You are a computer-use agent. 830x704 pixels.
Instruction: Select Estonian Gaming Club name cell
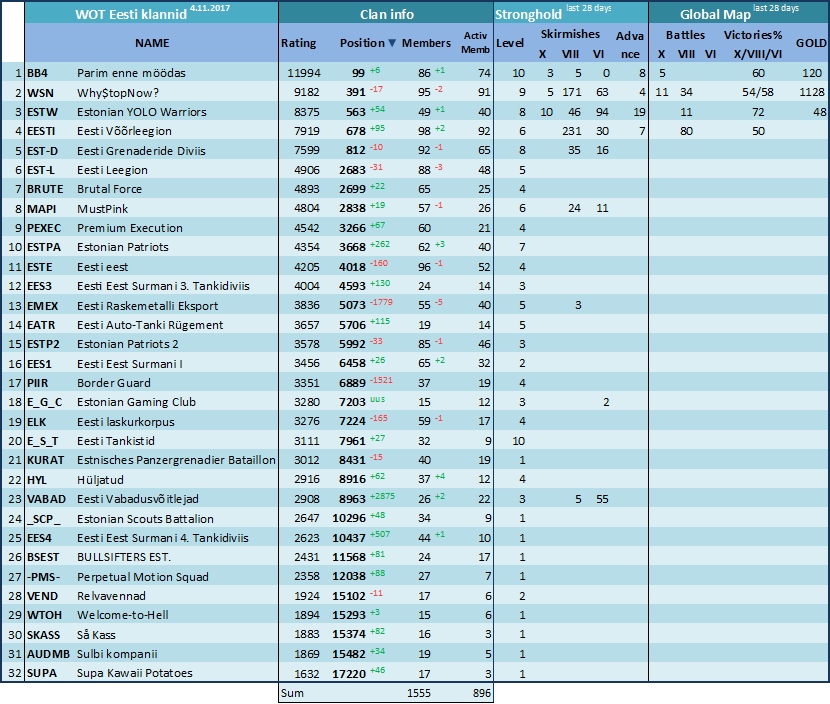(137, 402)
